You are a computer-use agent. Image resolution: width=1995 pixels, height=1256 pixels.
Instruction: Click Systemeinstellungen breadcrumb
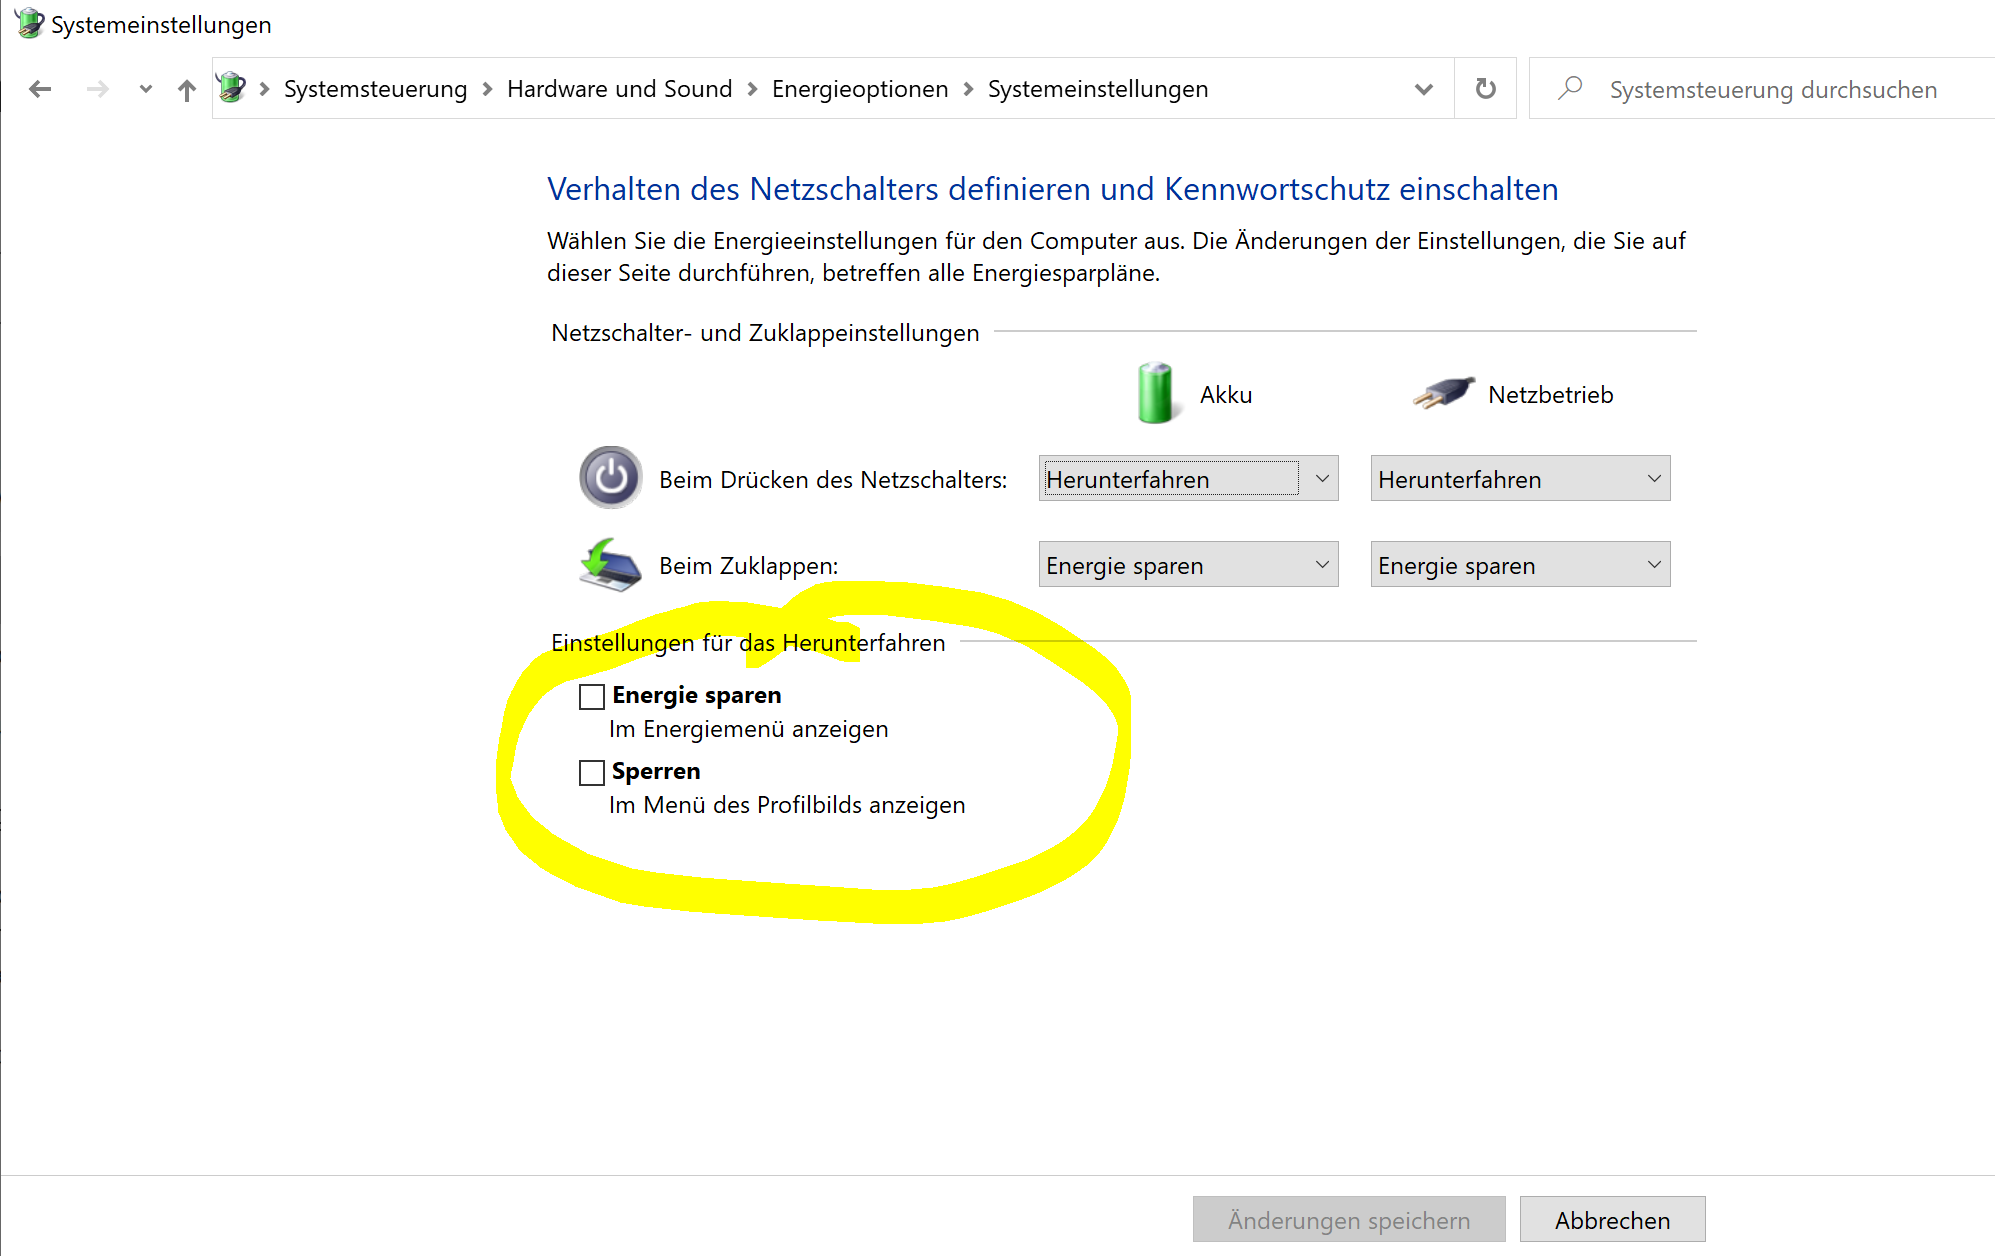tap(1098, 89)
